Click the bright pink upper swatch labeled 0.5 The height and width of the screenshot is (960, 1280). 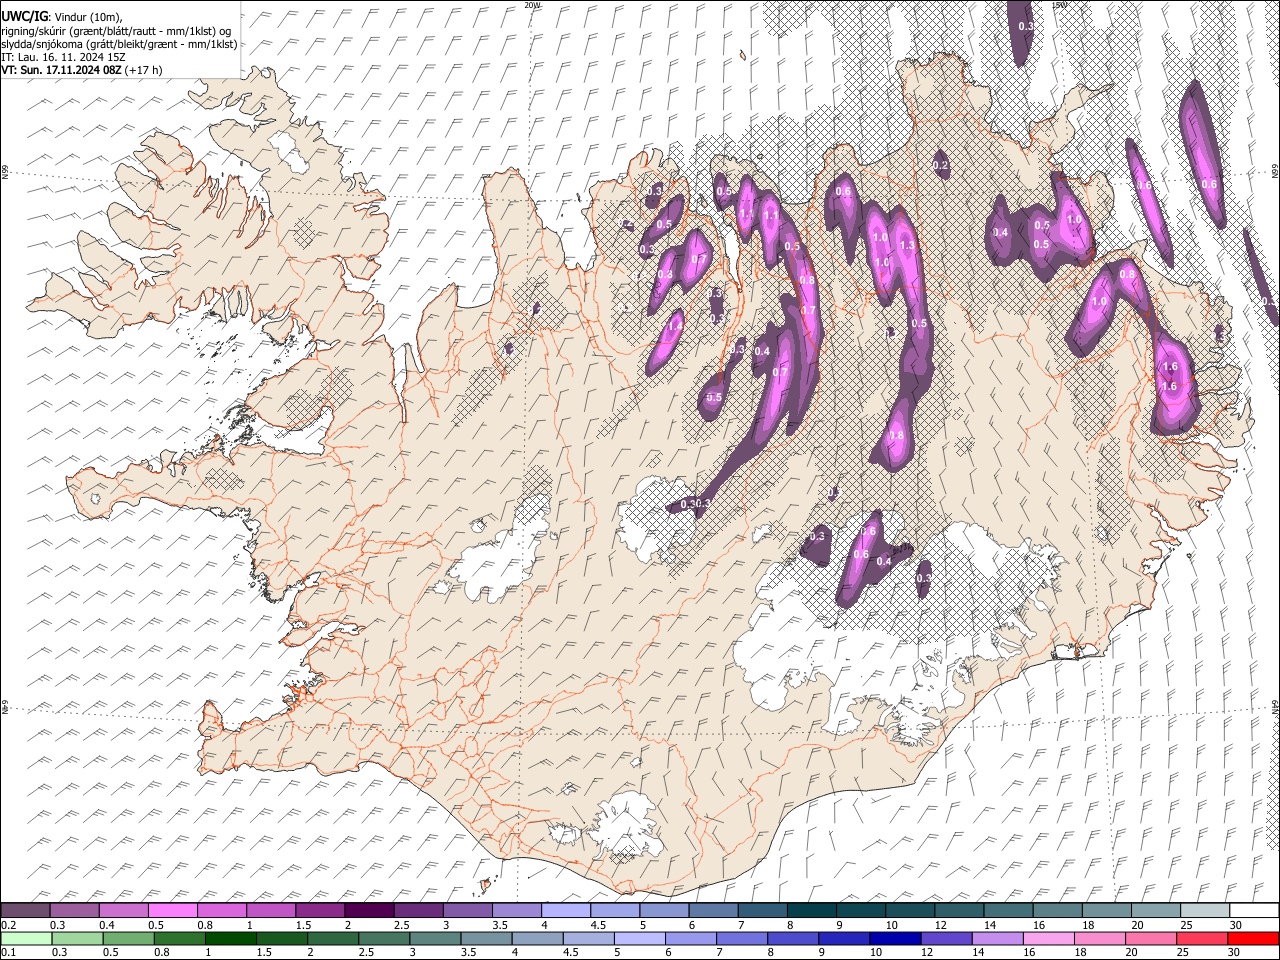[x=173, y=910]
